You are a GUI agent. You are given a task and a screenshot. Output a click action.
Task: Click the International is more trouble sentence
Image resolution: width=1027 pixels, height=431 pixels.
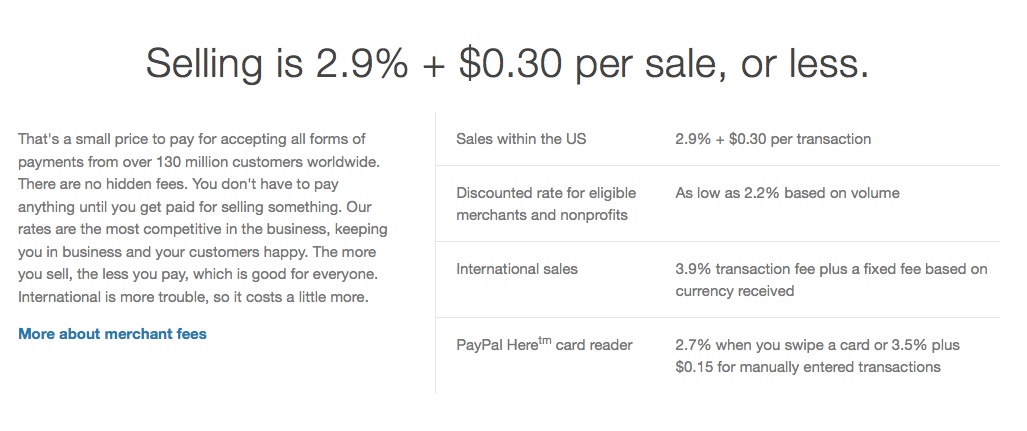click(193, 297)
